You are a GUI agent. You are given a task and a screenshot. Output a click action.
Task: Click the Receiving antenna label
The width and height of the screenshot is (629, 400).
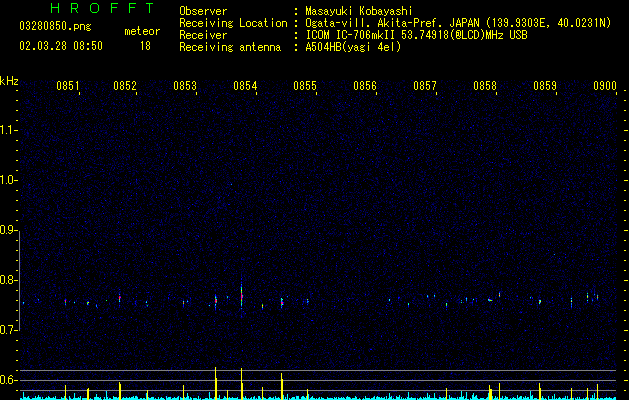pos(230,47)
